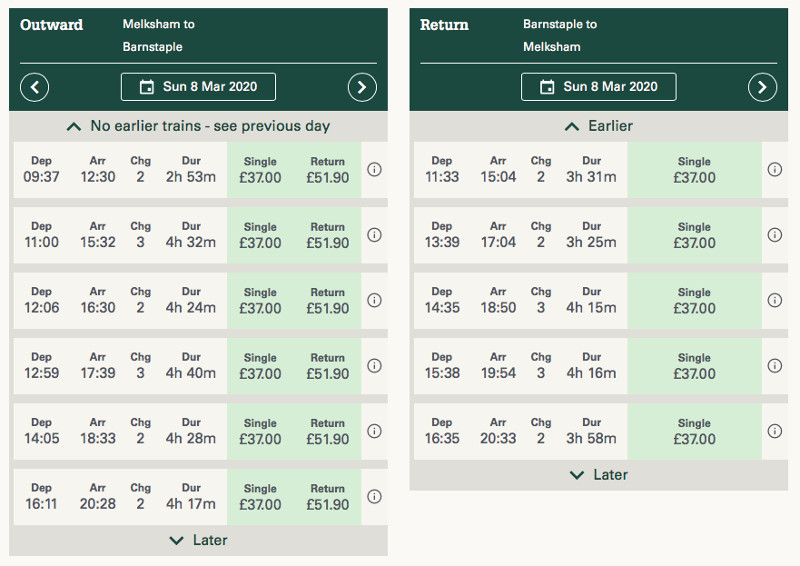Screen dimensions: 800x566
Task: Expand later outward trains
Action: tap(198, 540)
